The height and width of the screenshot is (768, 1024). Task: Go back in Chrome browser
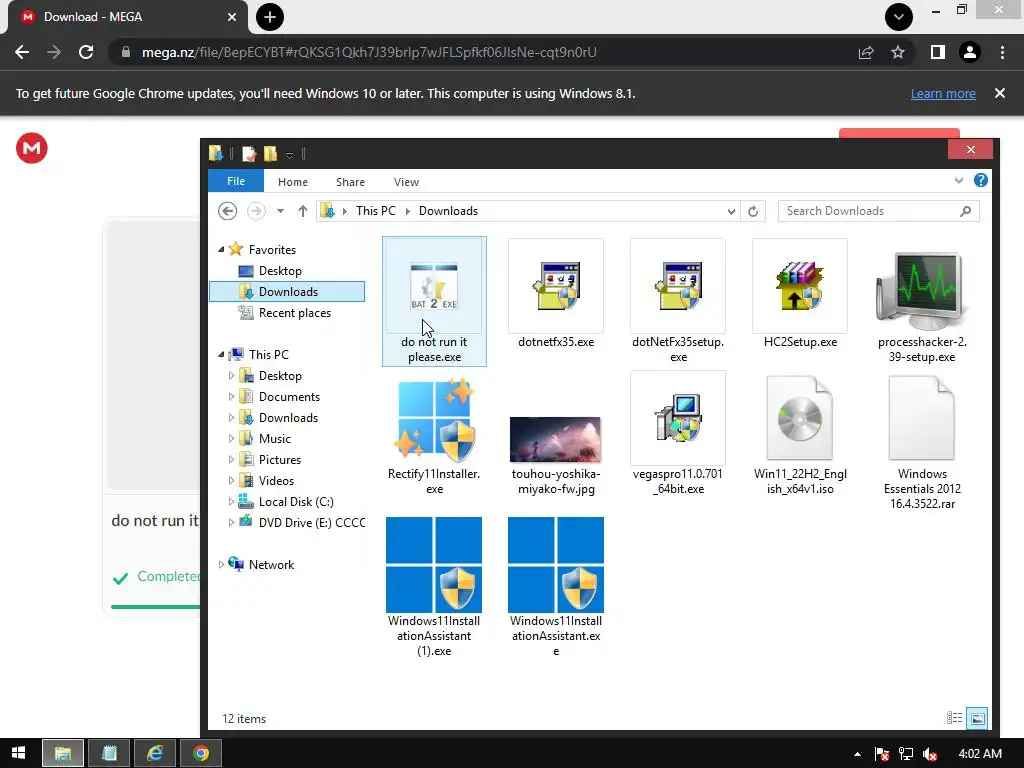(x=22, y=52)
